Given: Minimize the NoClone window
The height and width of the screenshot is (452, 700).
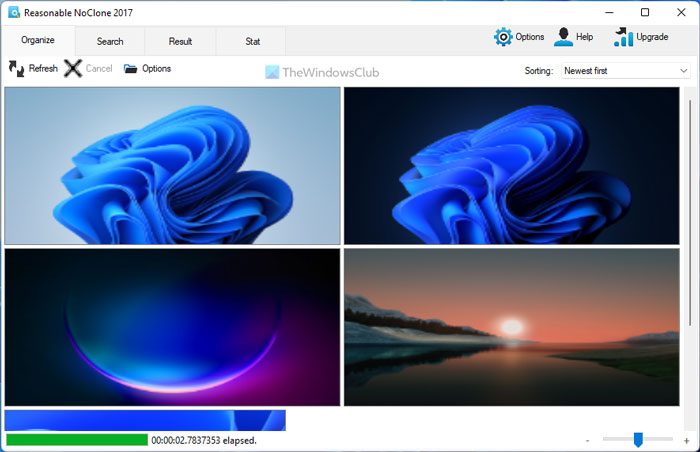Looking at the screenshot, I should [x=609, y=13].
